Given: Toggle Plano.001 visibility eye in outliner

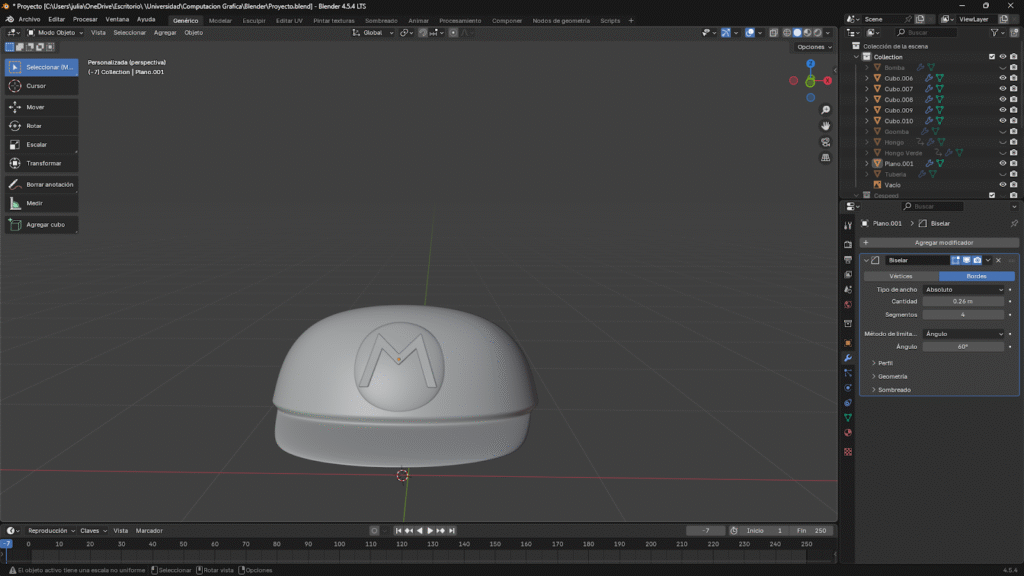Looking at the screenshot, I should click(1002, 163).
